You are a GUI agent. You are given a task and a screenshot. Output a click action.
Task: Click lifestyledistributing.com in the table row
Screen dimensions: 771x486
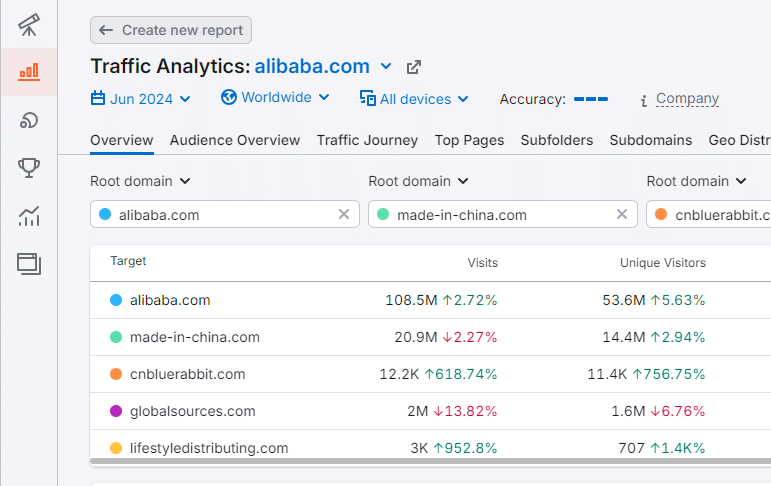(x=209, y=448)
